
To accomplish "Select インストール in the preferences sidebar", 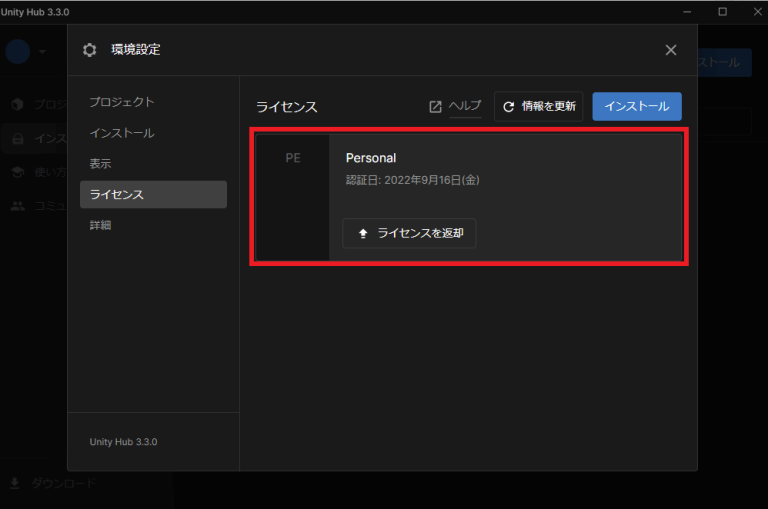I will 121,133.
